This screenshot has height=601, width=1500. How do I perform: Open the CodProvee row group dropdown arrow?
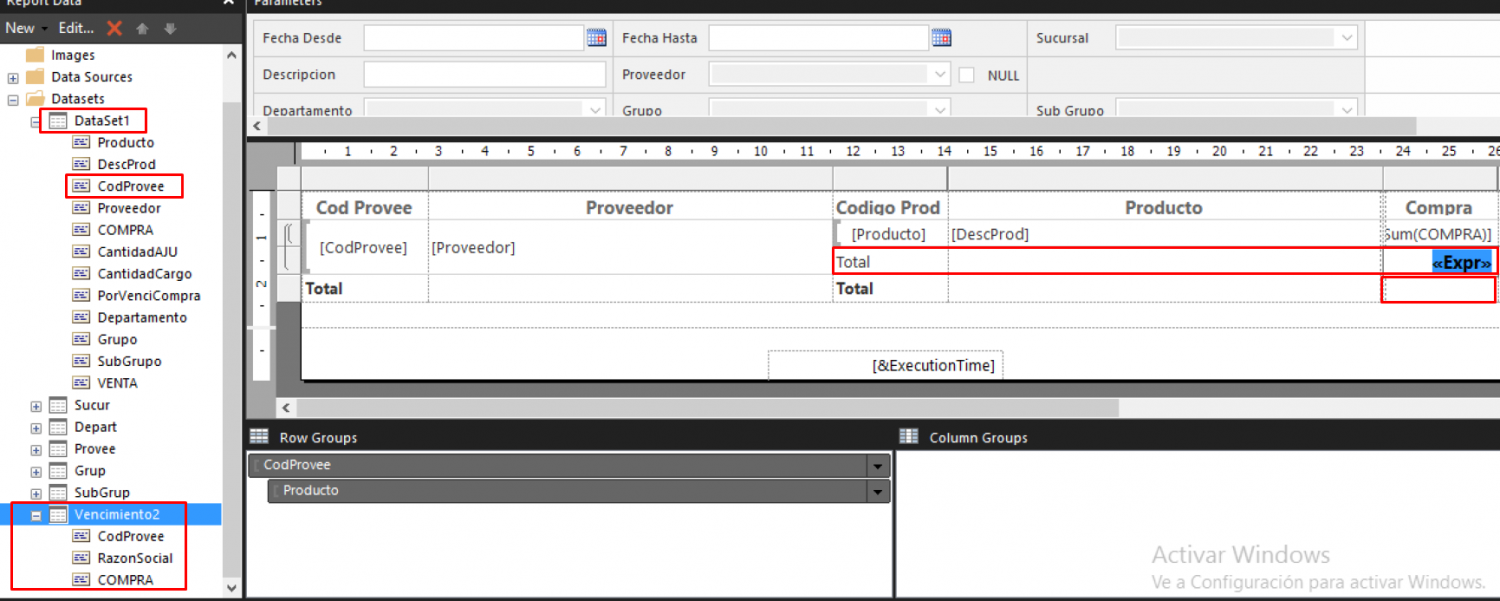pos(879,466)
